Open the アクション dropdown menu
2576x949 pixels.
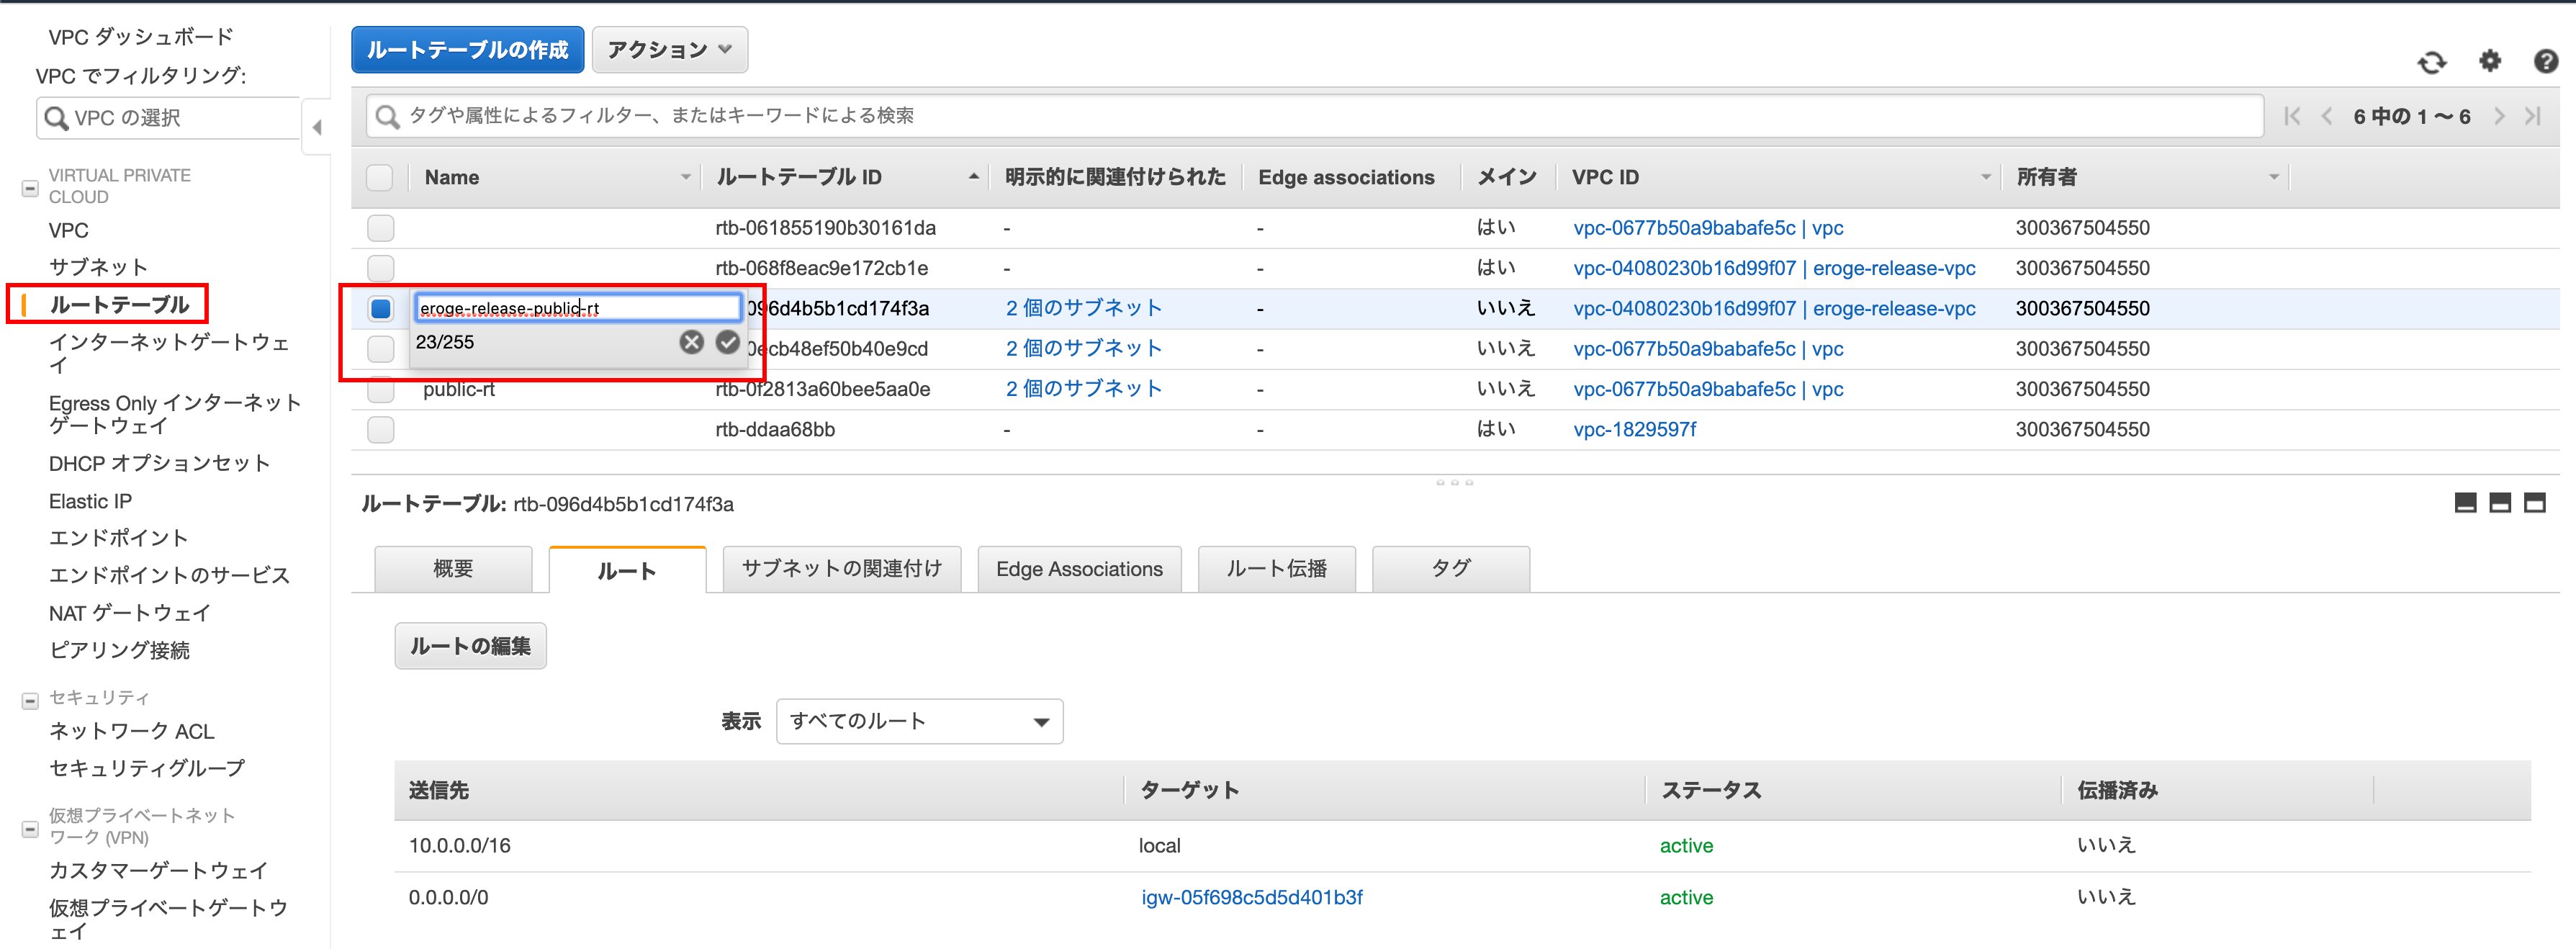[x=669, y=50]
